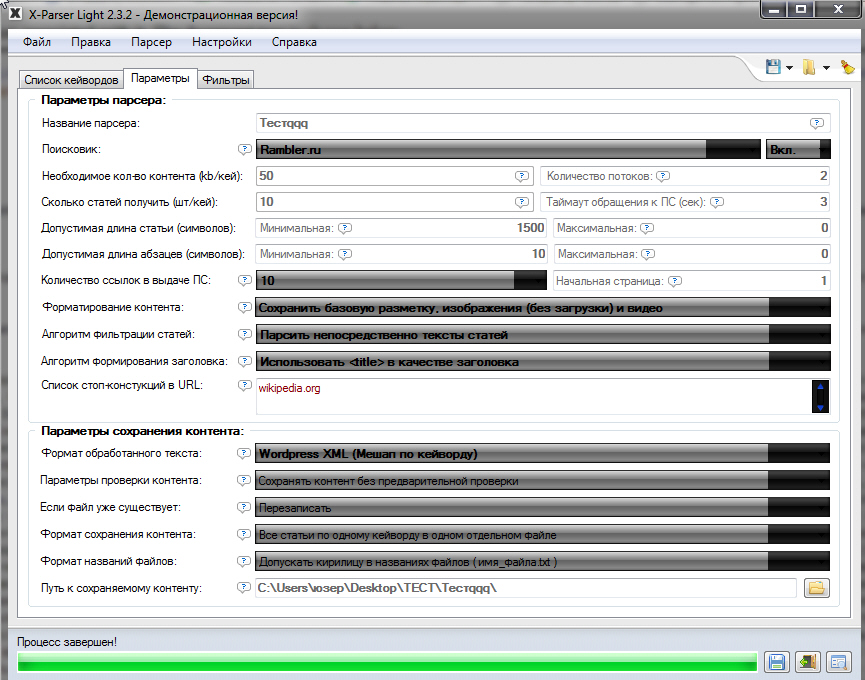Screen dimensions: 865x680
Task: Click help icon for Параметры проверки контента
Action: [244, 480]
